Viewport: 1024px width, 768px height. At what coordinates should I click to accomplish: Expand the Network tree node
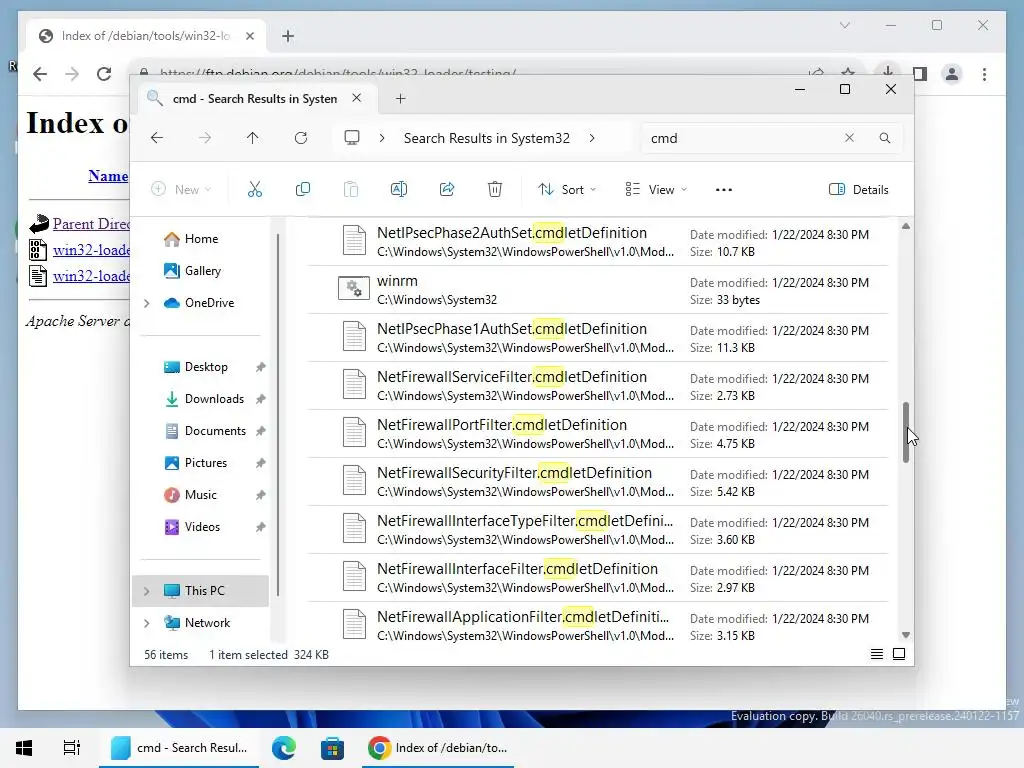(x=147, y=623)
